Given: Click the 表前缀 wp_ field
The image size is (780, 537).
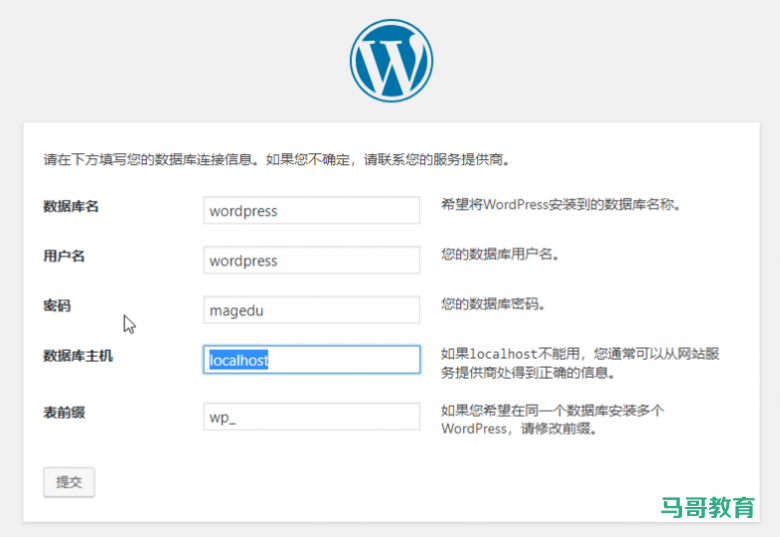Looking at the screenshot, I should 311,417.
